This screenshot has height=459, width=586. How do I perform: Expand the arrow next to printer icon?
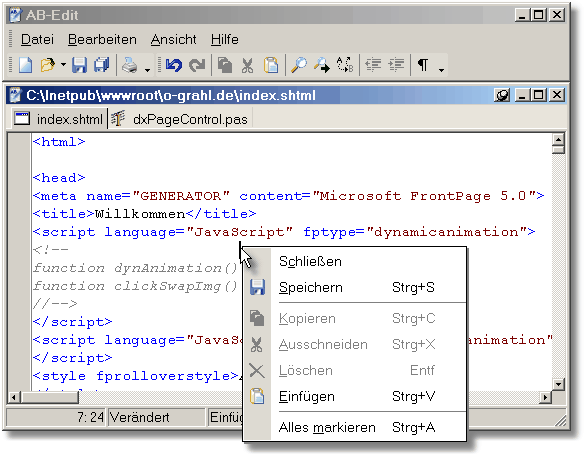tap(148, 70)
